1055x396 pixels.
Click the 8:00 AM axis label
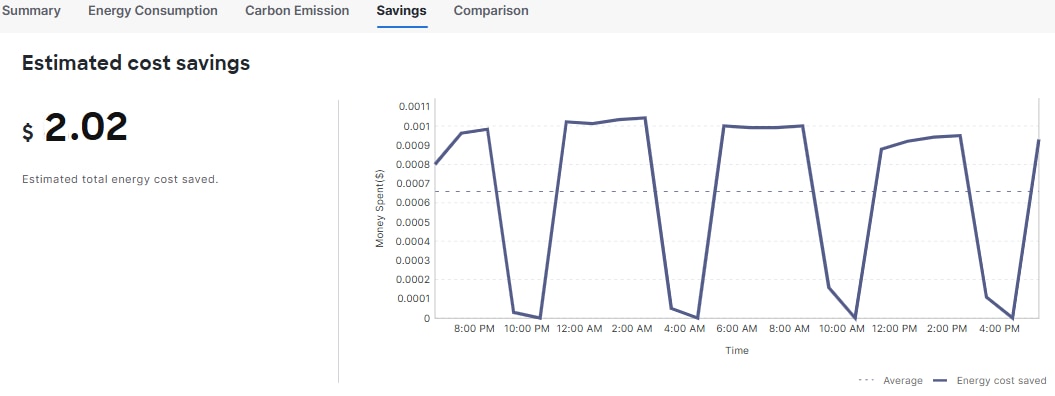click(x=789, y=329)
